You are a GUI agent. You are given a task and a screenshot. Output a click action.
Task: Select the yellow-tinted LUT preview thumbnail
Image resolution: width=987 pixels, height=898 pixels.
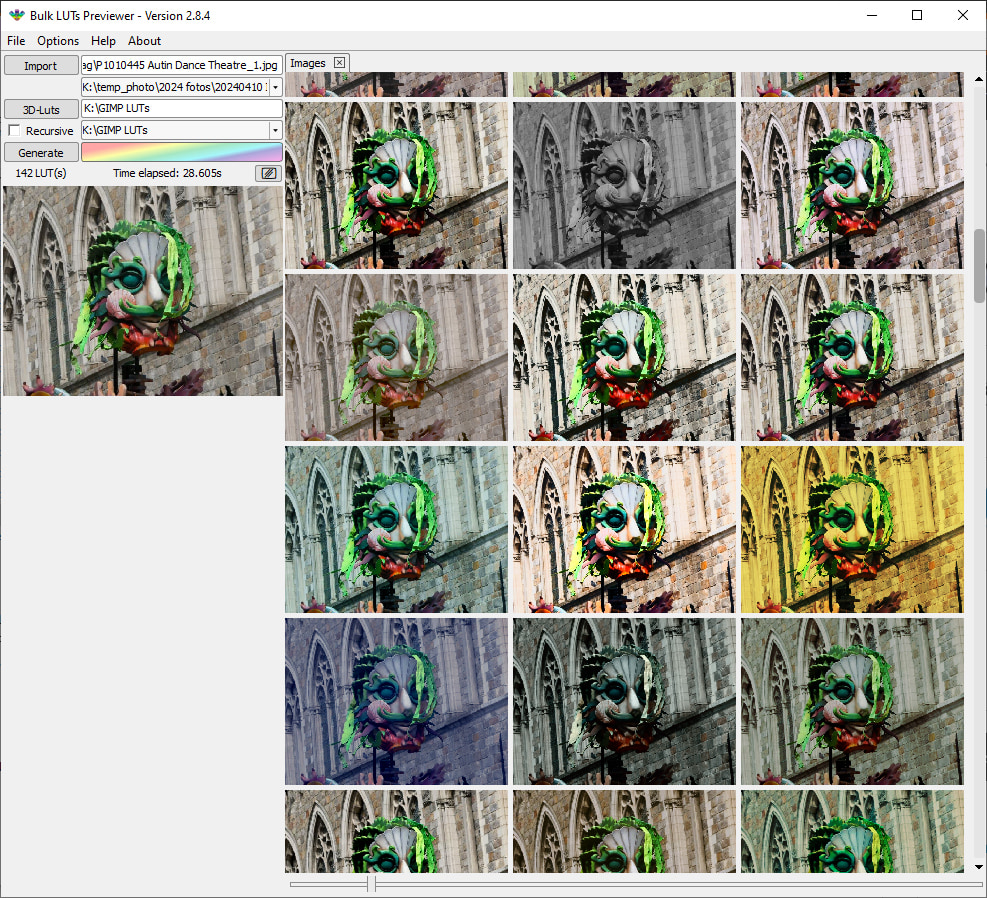click(852, 529)
